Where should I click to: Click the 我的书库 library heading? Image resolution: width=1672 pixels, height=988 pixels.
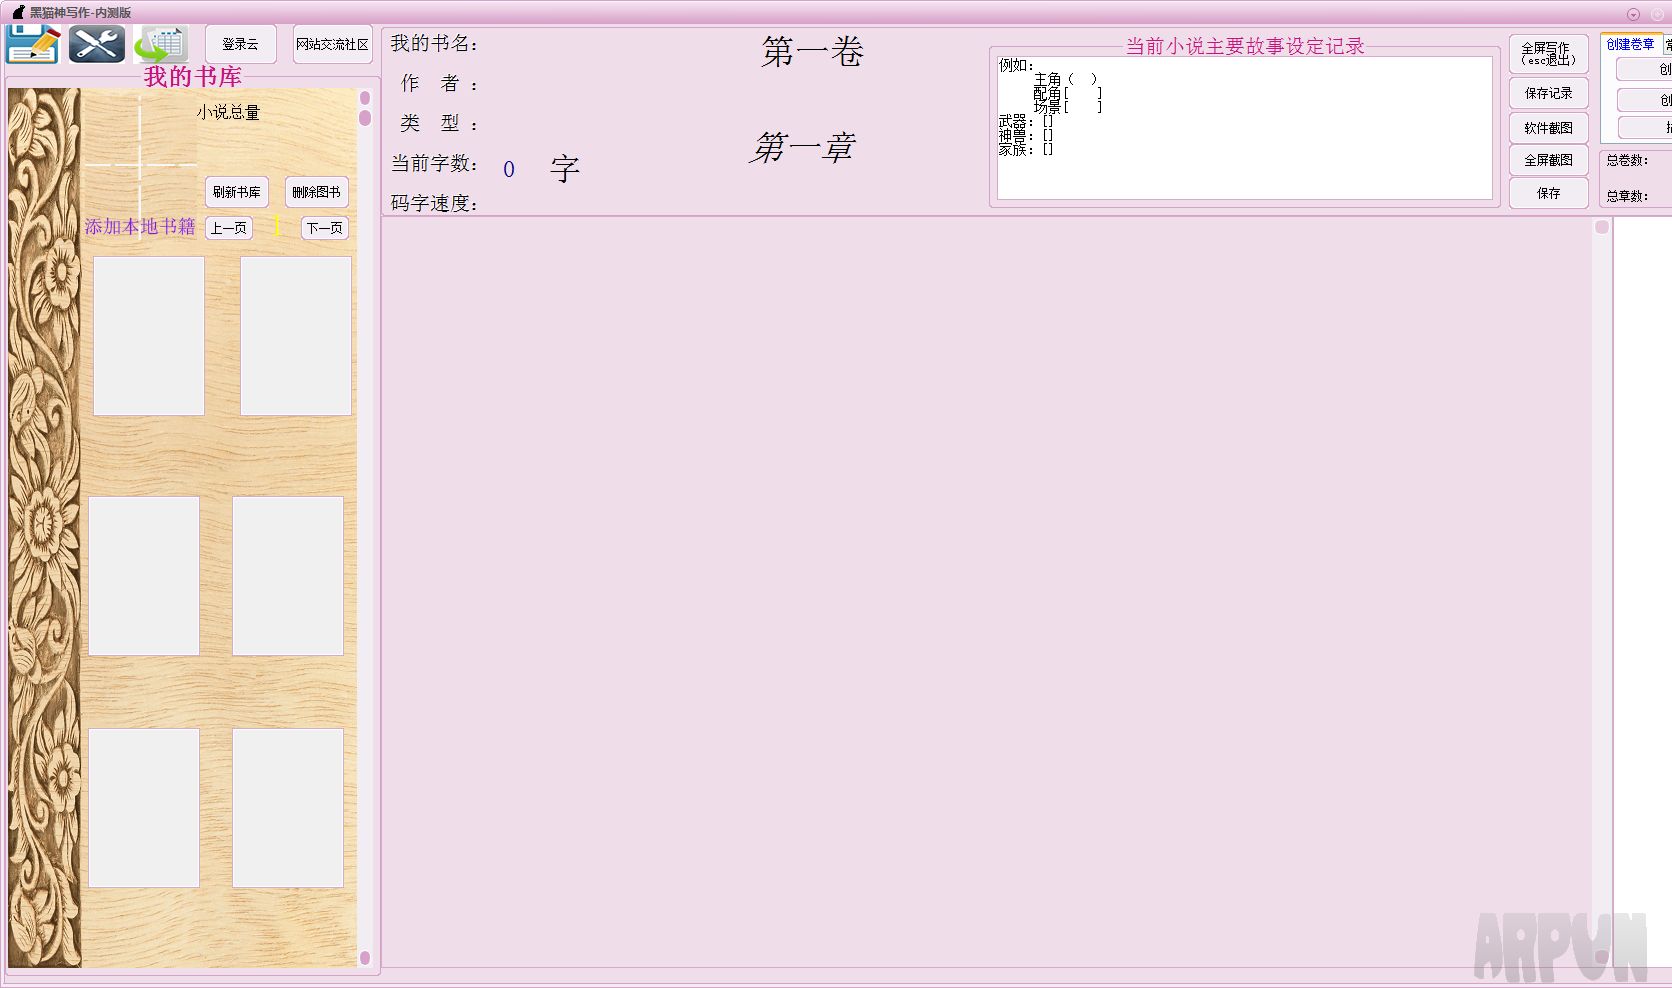click(x=193, y=77)
